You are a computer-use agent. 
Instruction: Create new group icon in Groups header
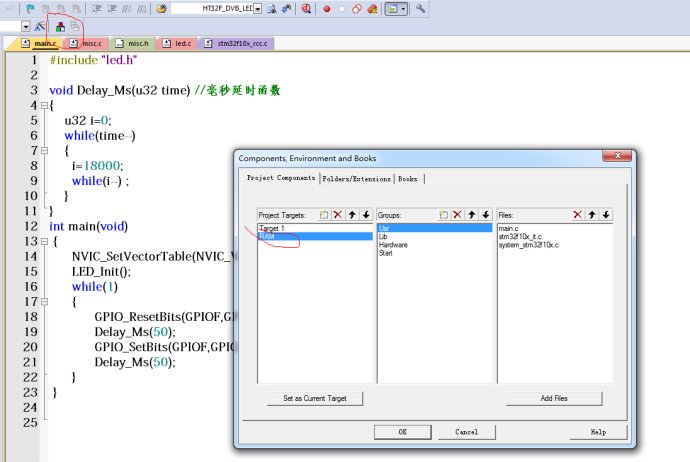pyautogui.click(x=443, y=215)
